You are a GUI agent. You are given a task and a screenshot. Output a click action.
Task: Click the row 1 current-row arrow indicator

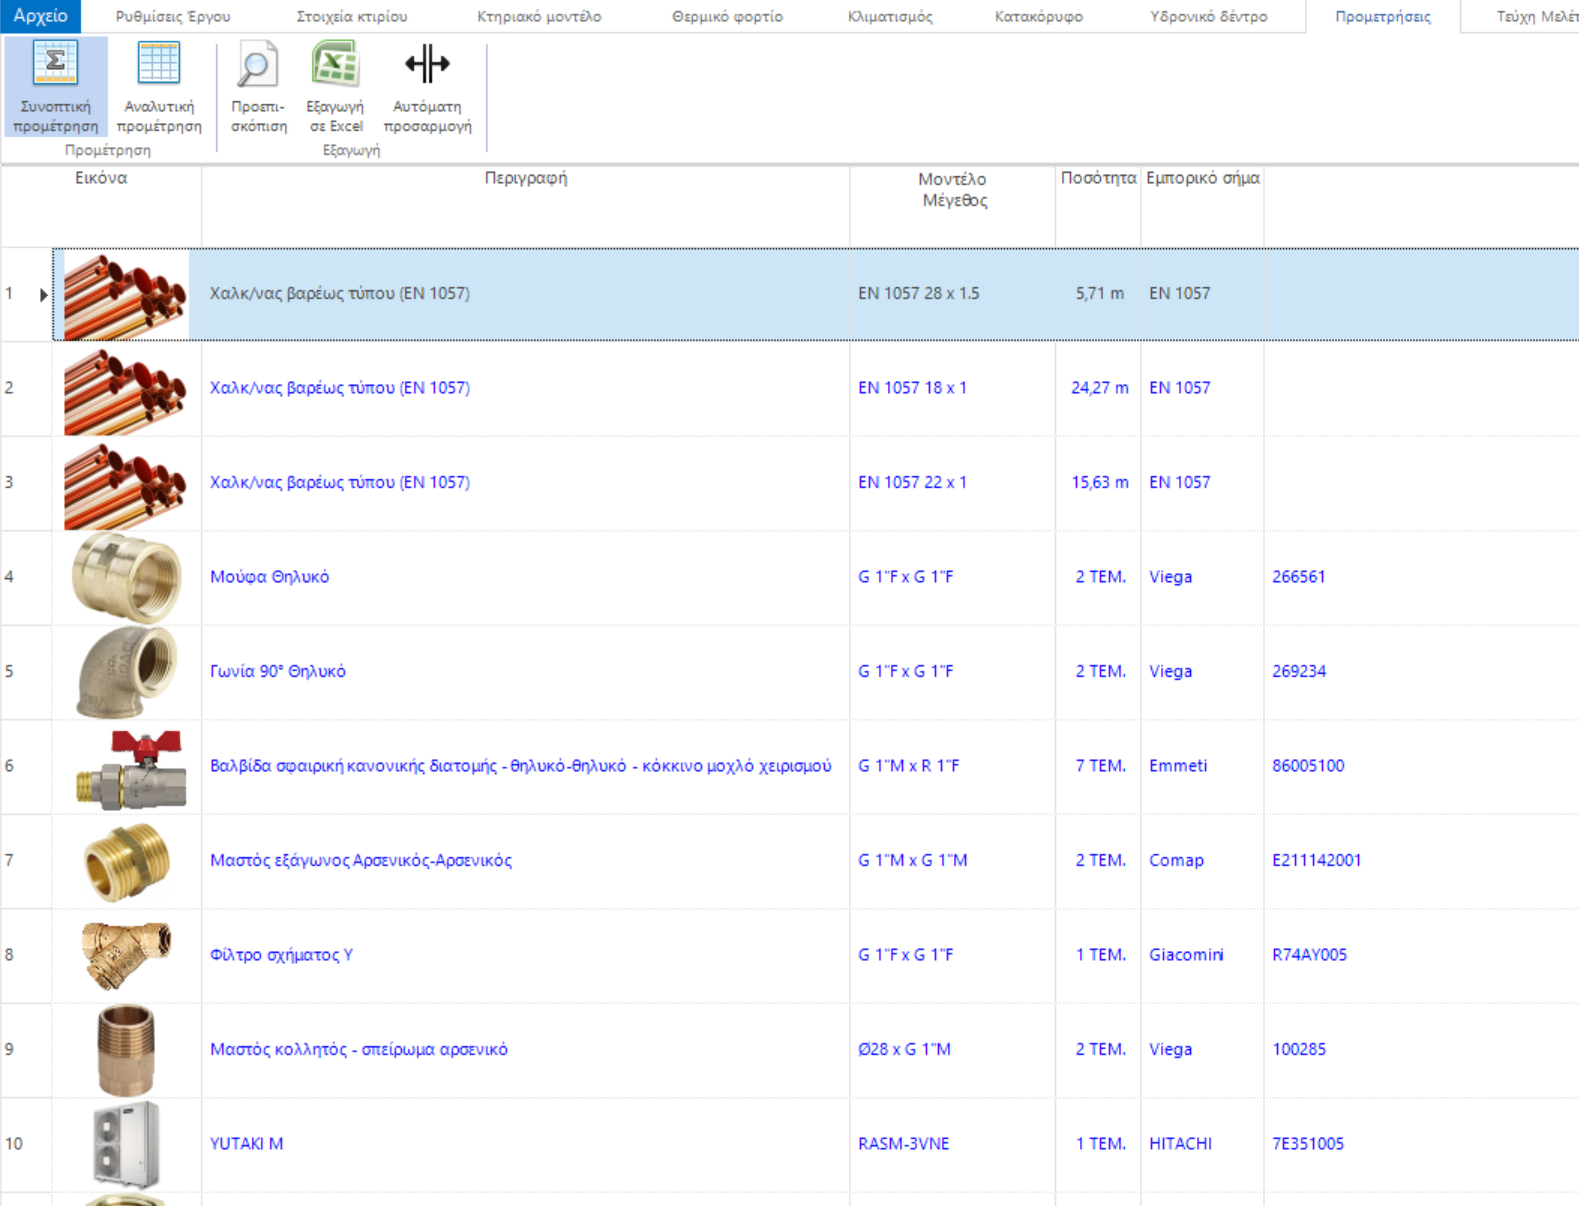point(43,295)
